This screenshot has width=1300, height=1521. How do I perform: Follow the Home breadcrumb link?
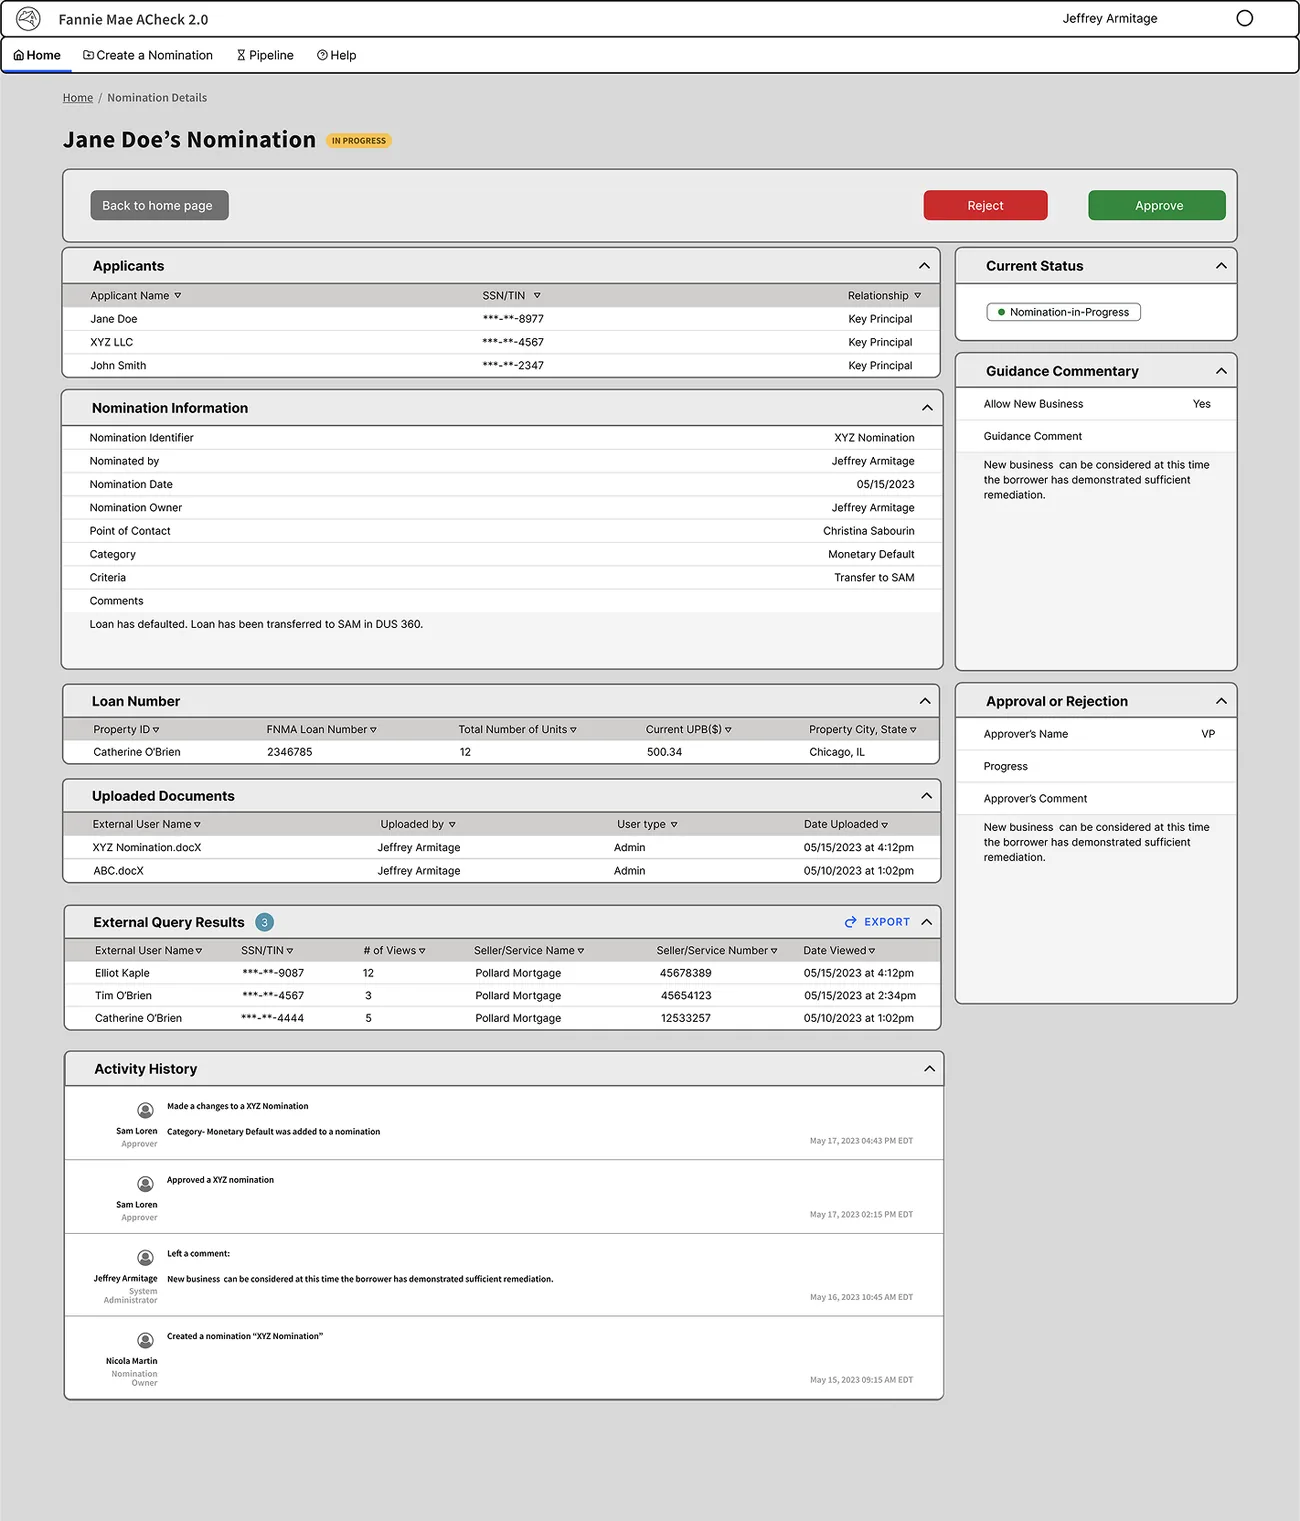[x=78, y=98]
